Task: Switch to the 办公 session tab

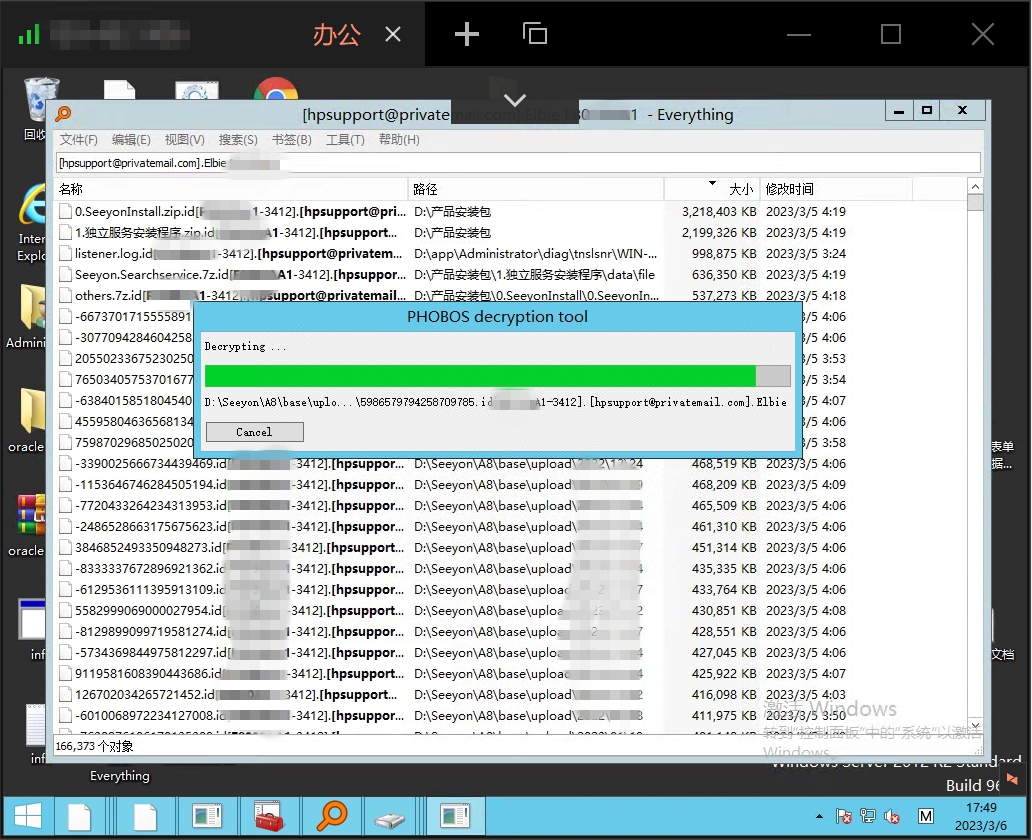Action: 336,34
